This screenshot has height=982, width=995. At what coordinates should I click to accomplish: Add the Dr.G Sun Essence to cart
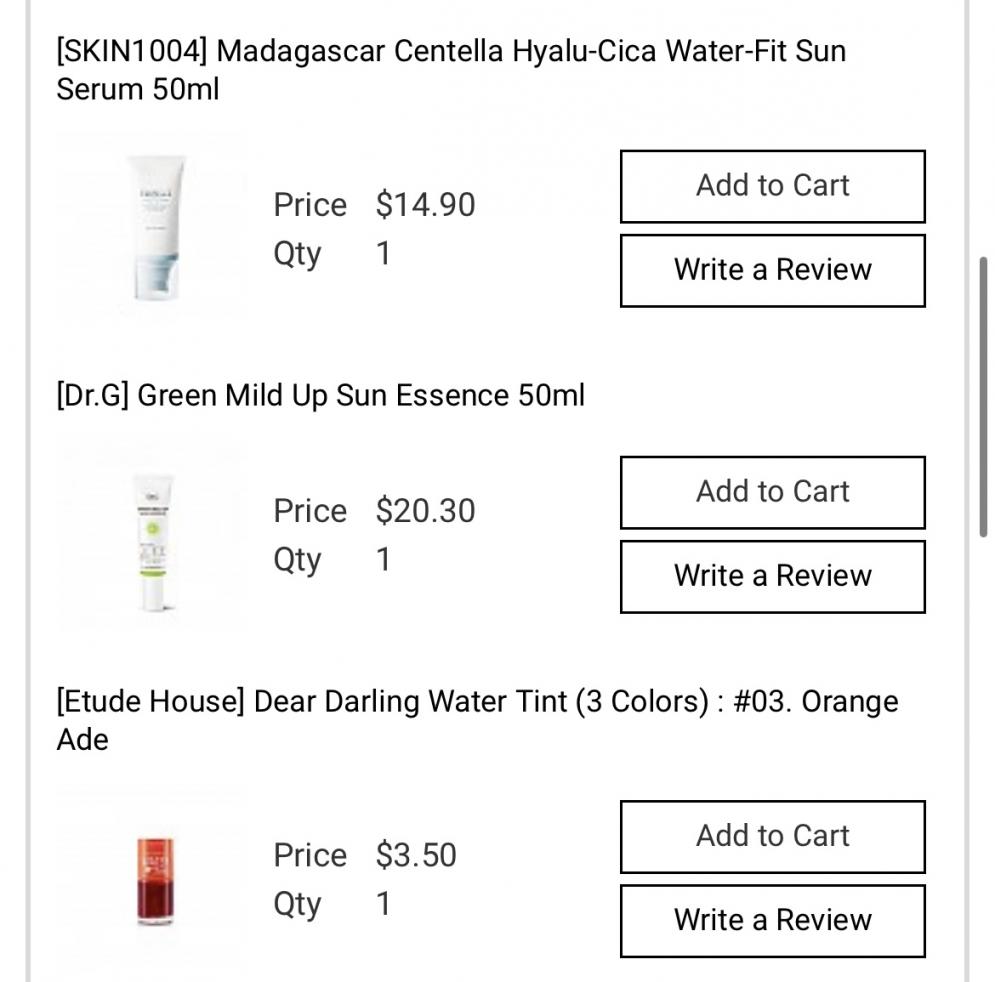click(x=773, y=491)
